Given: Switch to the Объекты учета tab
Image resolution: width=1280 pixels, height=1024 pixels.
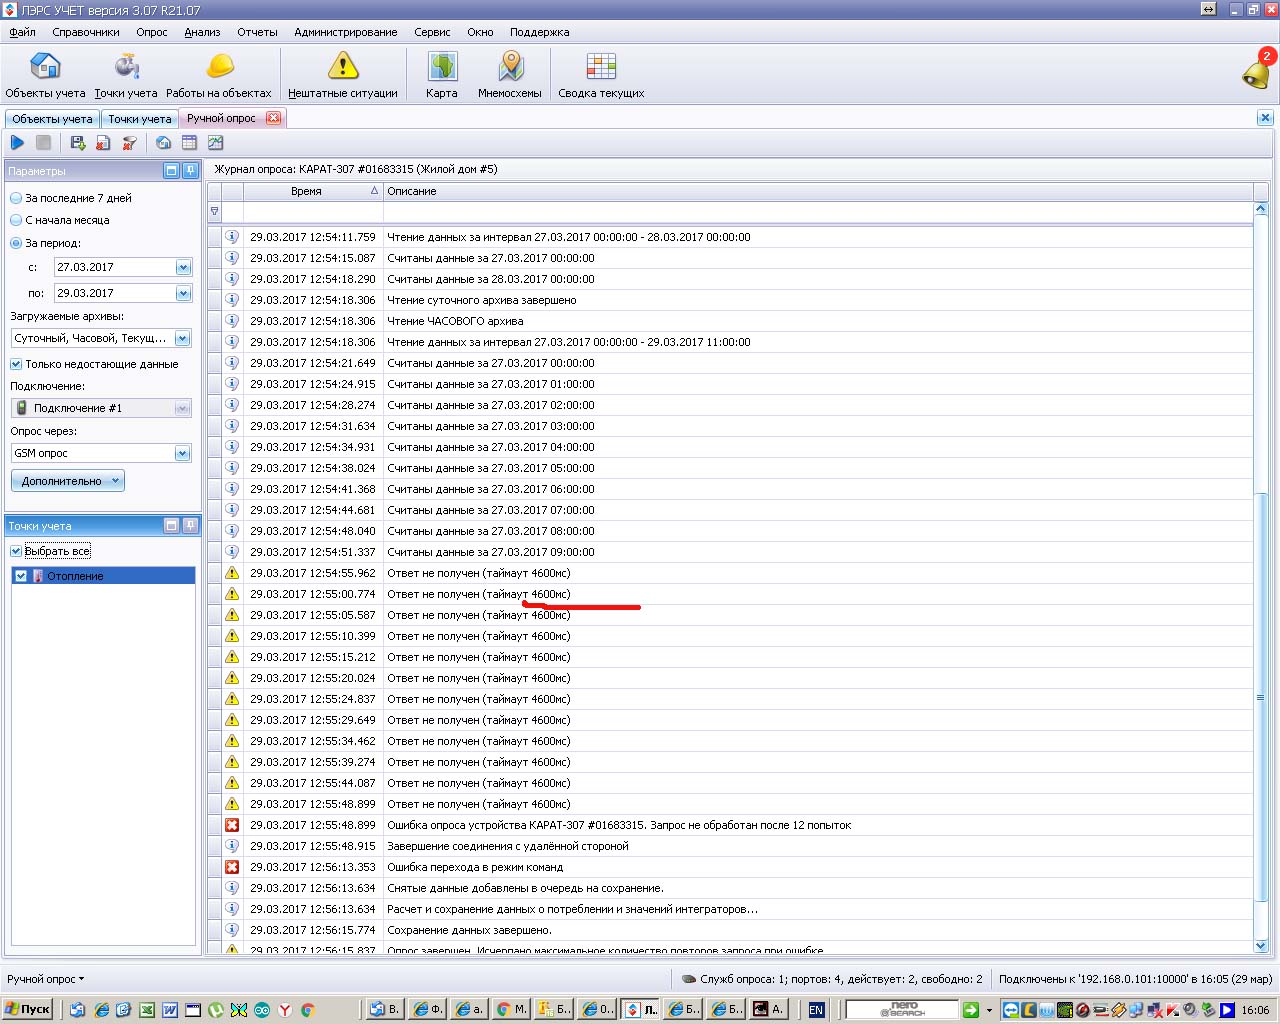Looking at the screenshot, I should pos(52,119).
